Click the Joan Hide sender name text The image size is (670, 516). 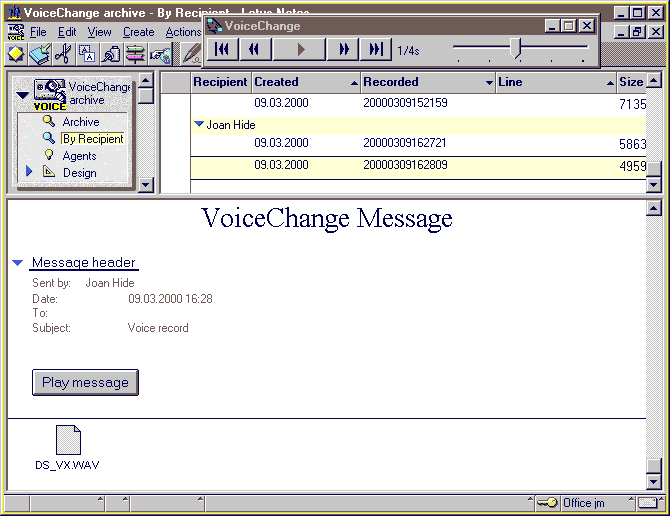click(110, 283)
